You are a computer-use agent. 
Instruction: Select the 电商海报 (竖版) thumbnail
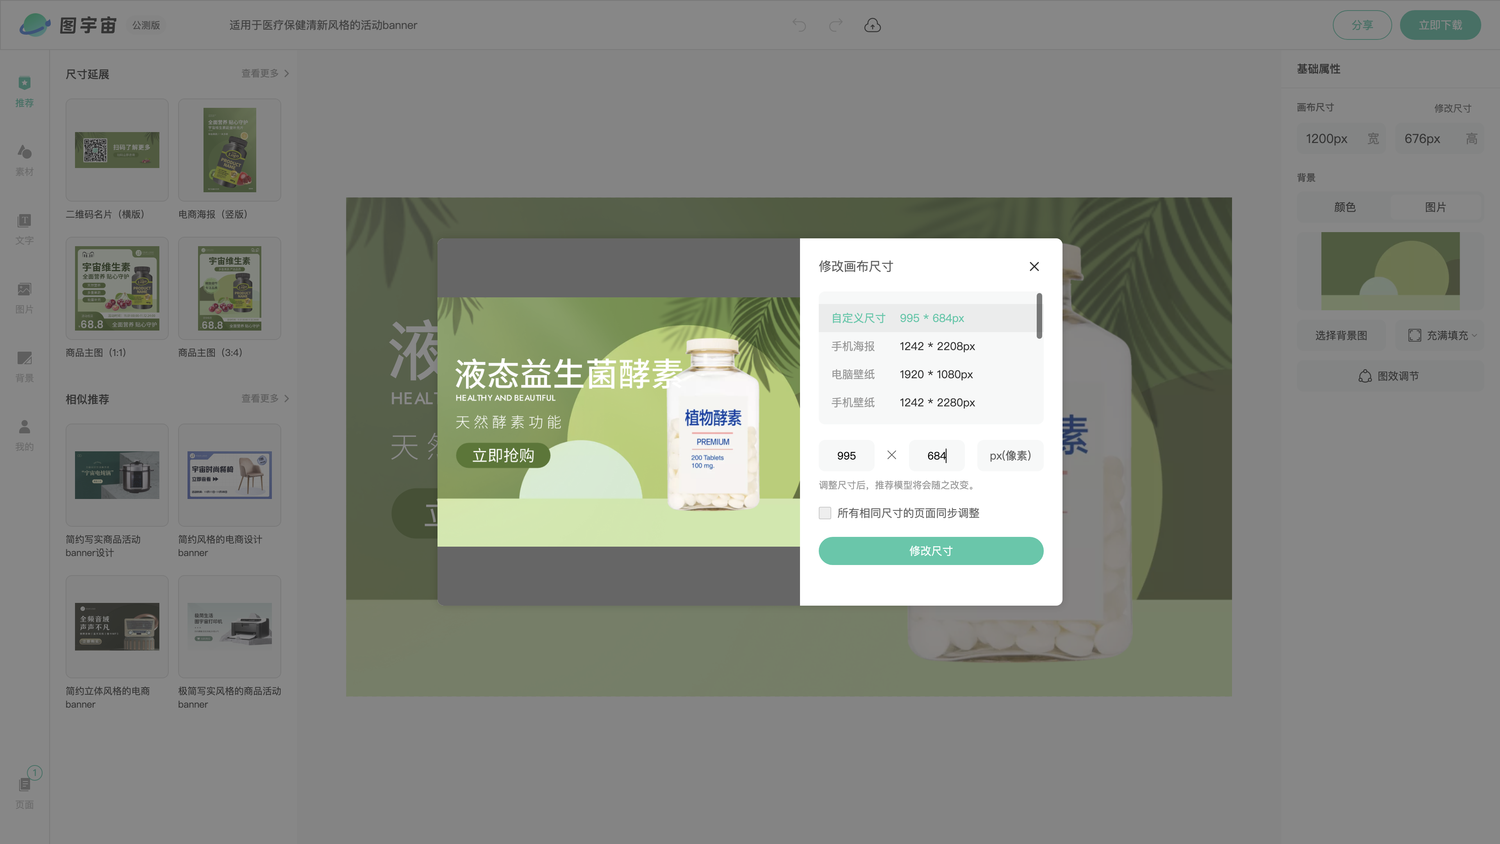click(229, 150)
